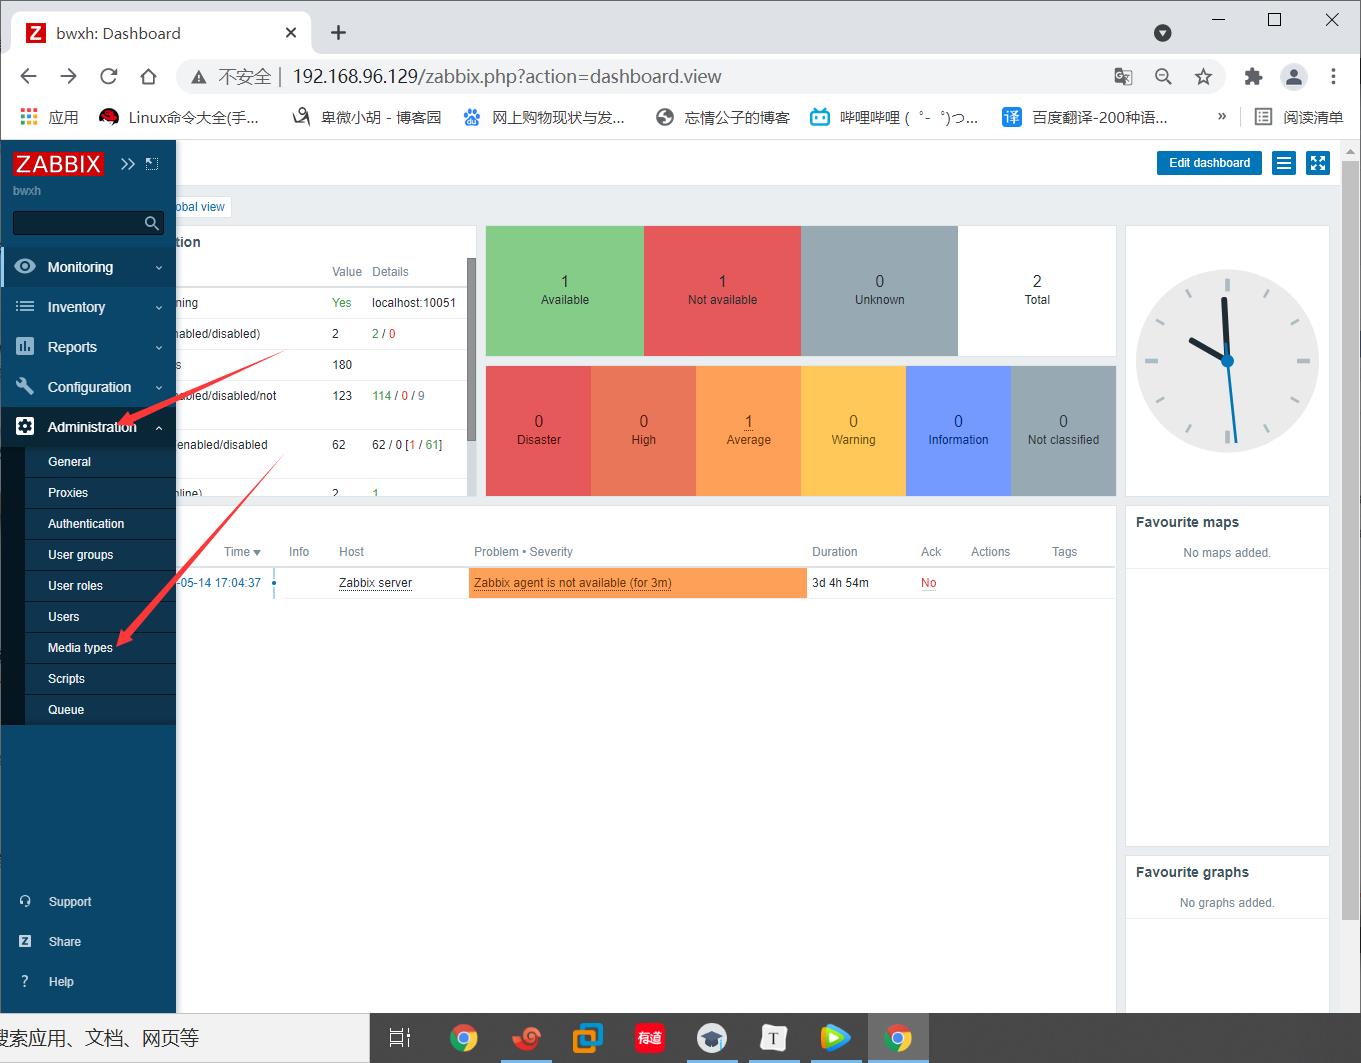The image size is (1361, 1063).
Task: Click the green Available hosts tile
Action: click(x=565, y=290)
